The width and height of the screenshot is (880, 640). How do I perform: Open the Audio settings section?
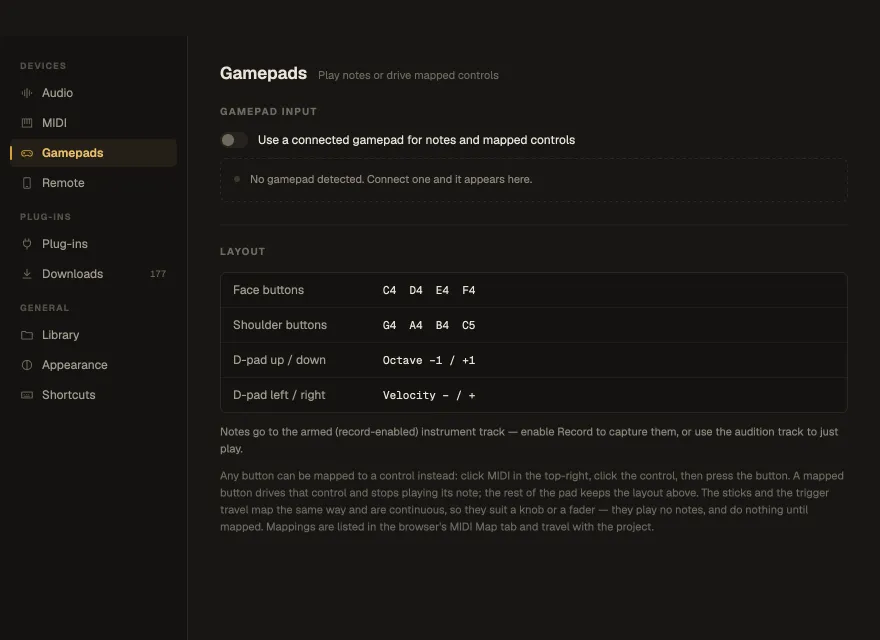[x=94, y=93]
